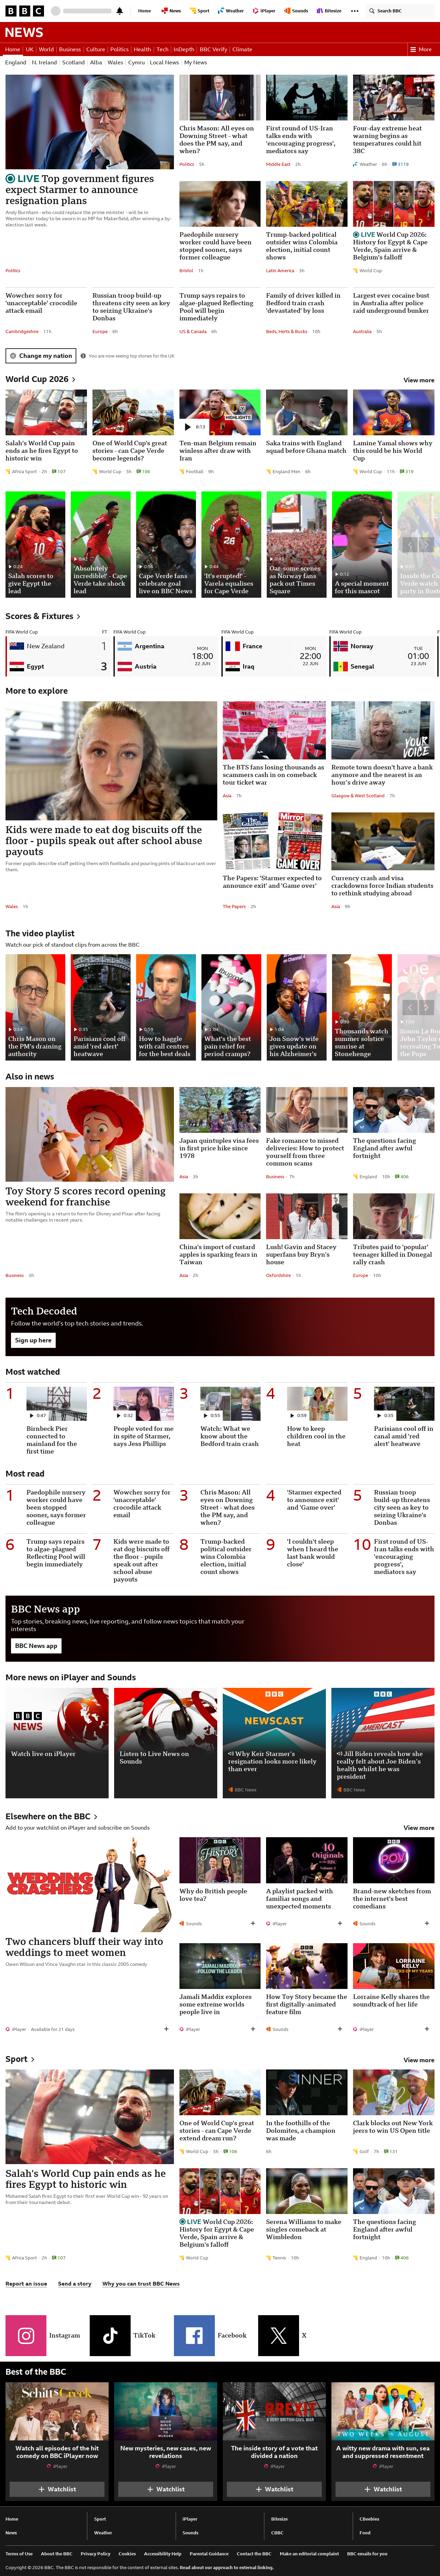Image resolution: width=440 pixels, height=2576 pixels.
Task: Select the Climate tab in News nav
Action: click(x=242, y=49)
